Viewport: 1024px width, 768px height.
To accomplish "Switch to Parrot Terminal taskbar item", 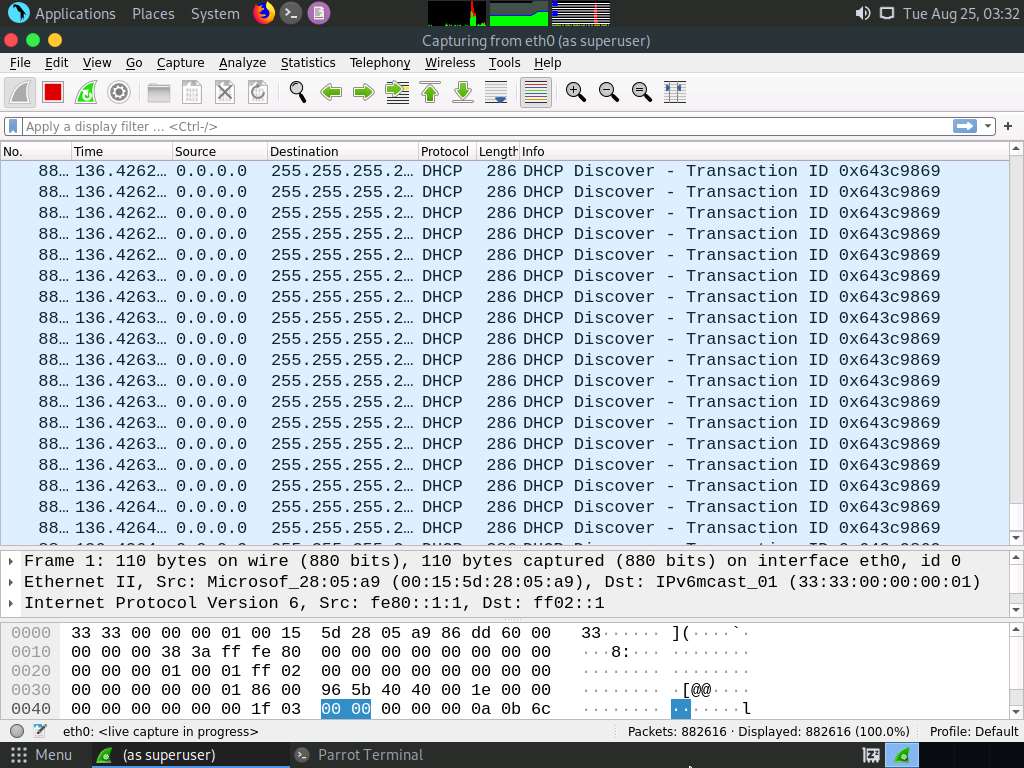I will pos(358,755).
